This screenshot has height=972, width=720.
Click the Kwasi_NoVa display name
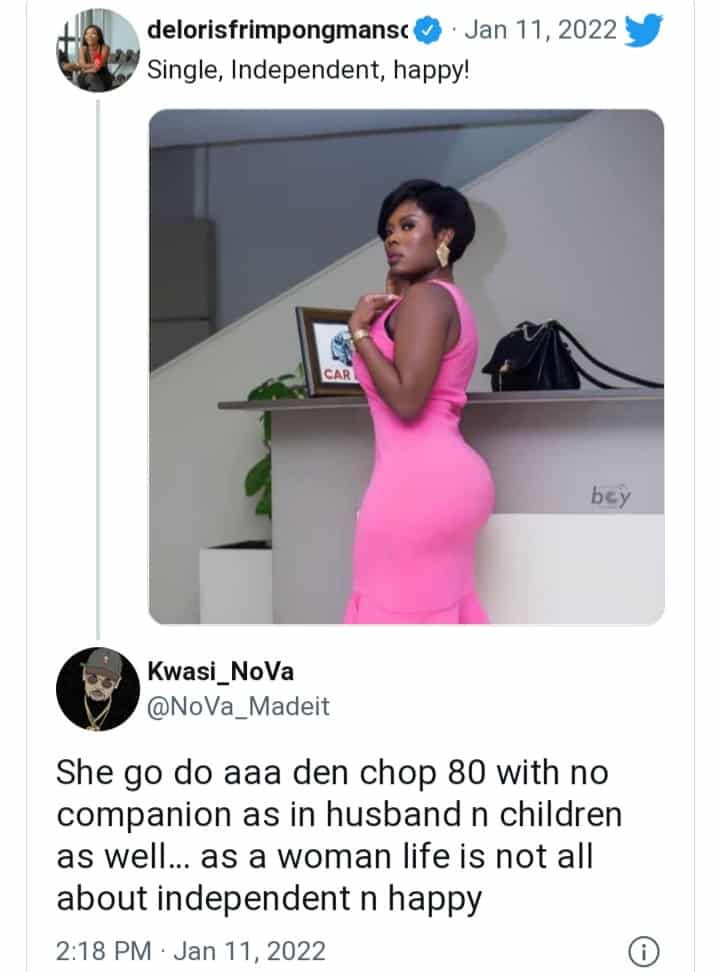point(218,672)
